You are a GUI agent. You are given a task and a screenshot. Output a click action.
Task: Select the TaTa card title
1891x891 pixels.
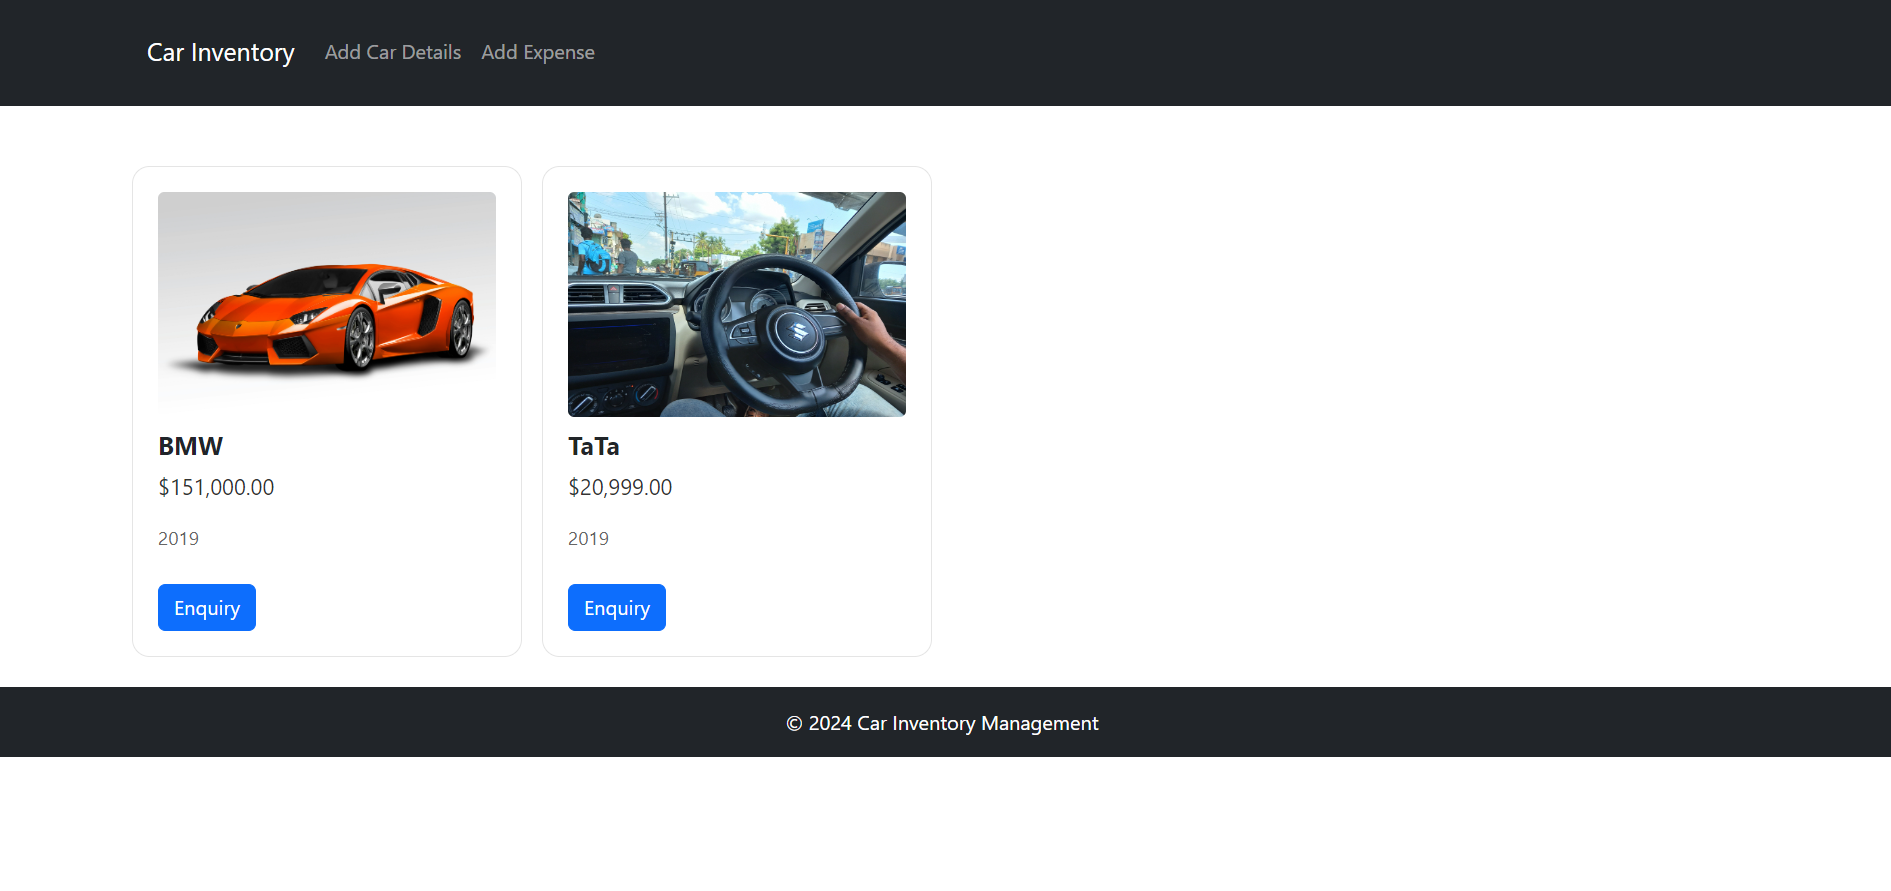coord(593,446)
